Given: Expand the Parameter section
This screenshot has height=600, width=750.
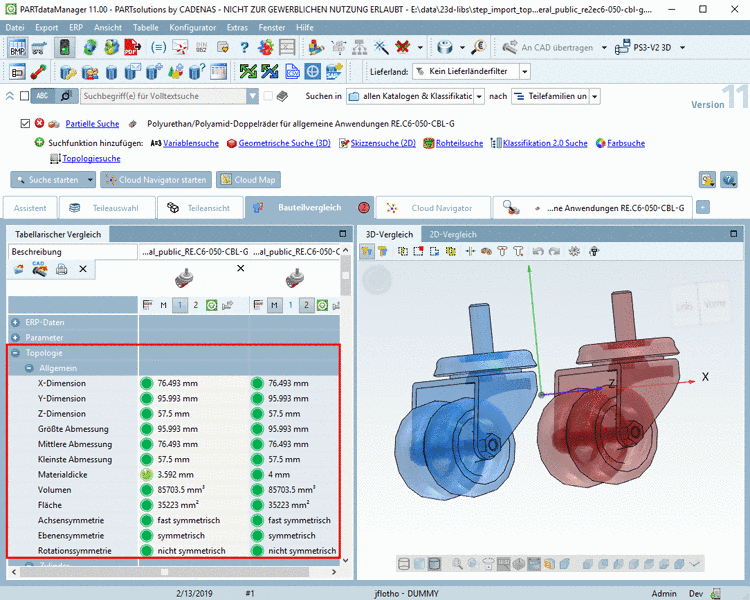Looking at the screenshot, I should click(x=15, y=337).
